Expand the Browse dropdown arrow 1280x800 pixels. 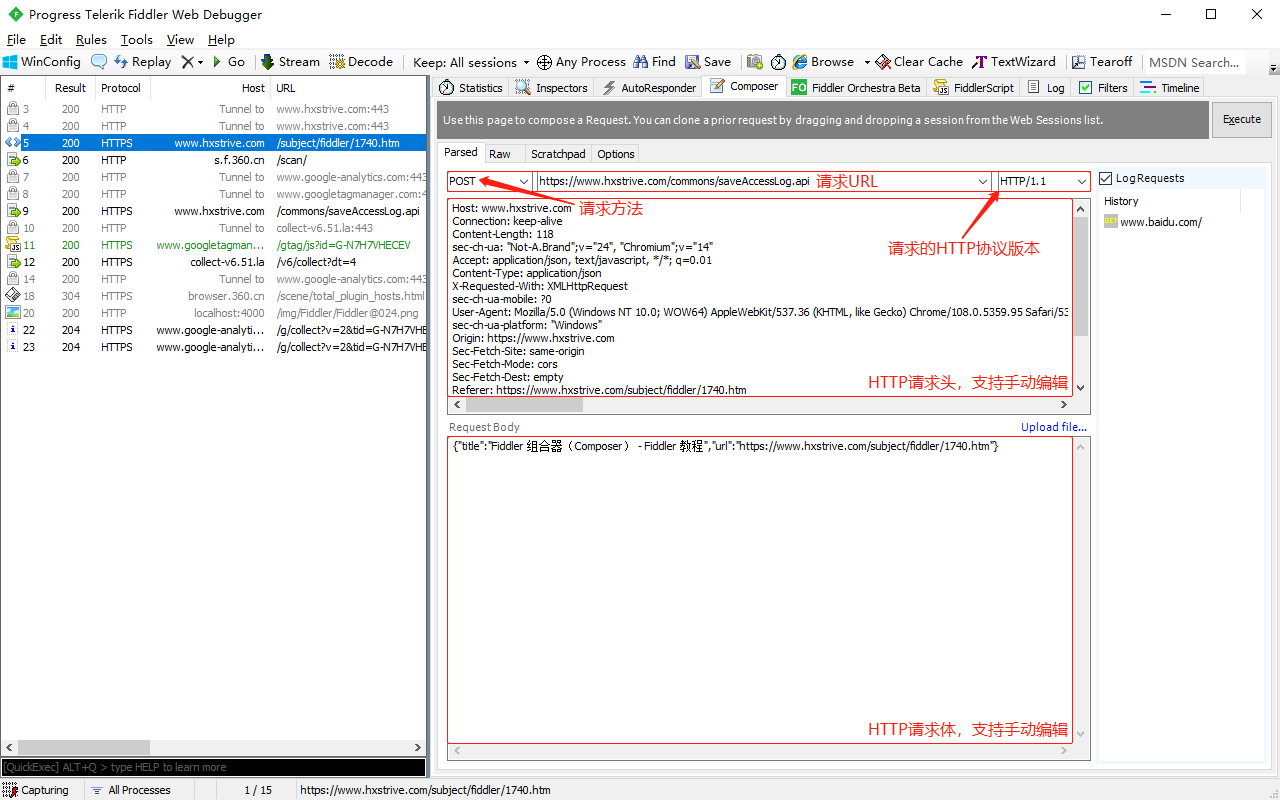click(867, 62)
